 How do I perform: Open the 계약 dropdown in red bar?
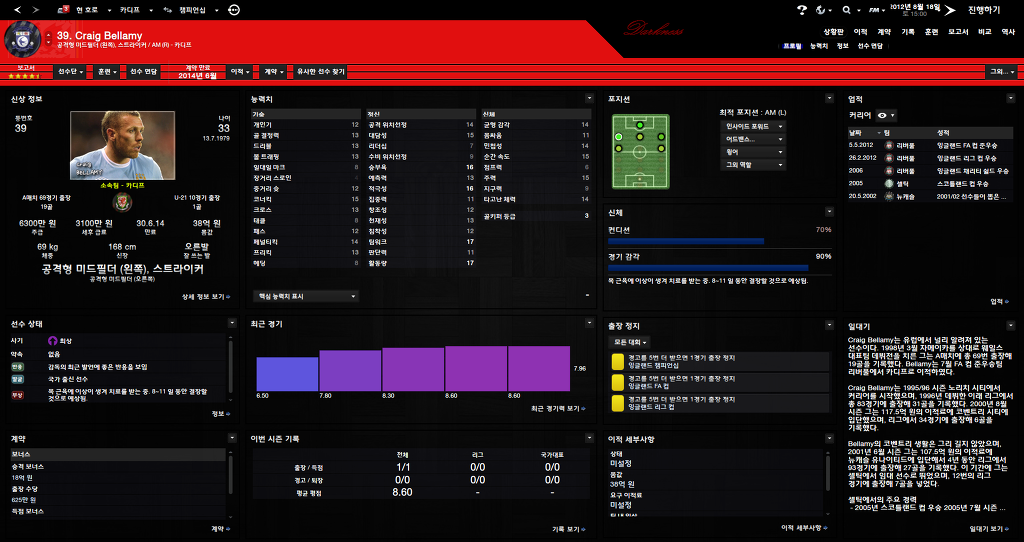pyautogui.click(x=274, y=72)
